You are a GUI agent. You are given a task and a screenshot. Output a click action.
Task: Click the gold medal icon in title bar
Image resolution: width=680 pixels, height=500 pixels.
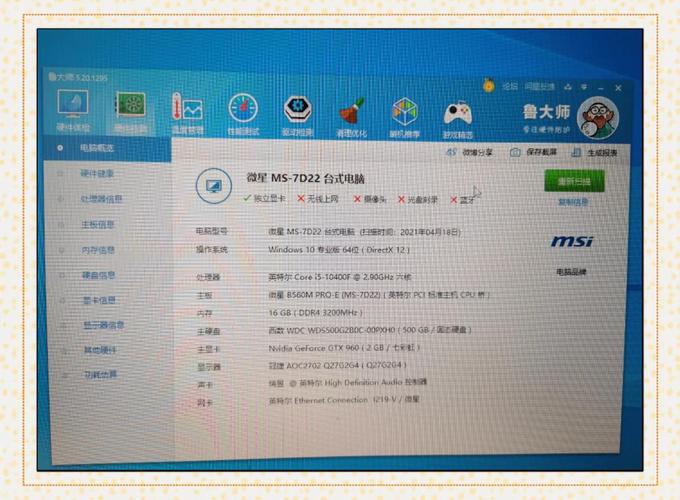(x=489, y=85)
